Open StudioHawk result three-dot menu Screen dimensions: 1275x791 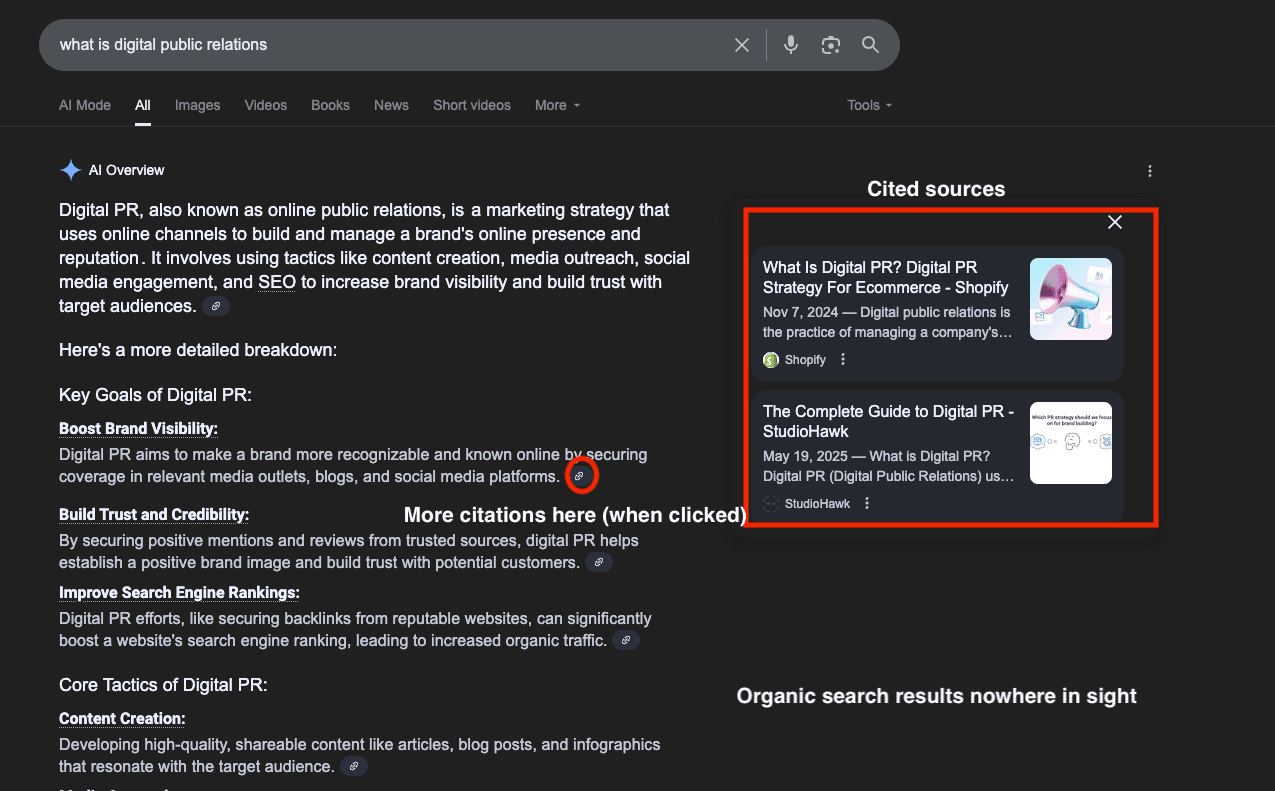(867, 504)
